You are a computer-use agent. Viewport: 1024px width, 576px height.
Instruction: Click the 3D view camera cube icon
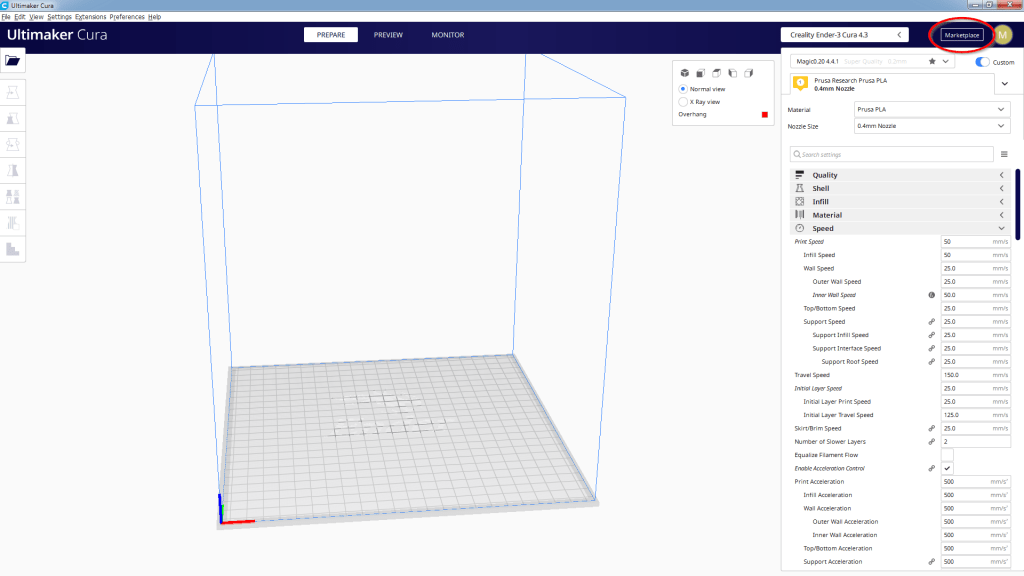[x=684, y=73]
